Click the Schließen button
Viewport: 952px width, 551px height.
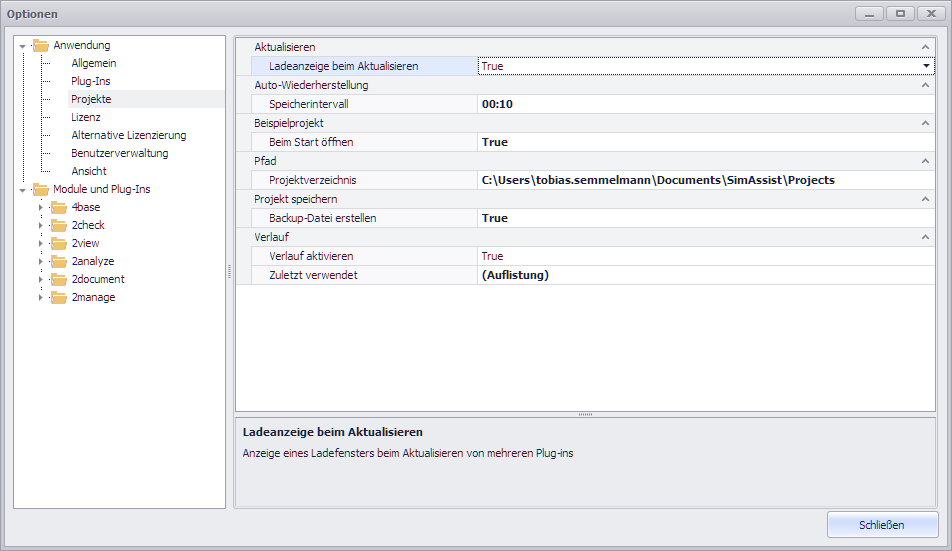pyautogui.click(x=882, y=525)
